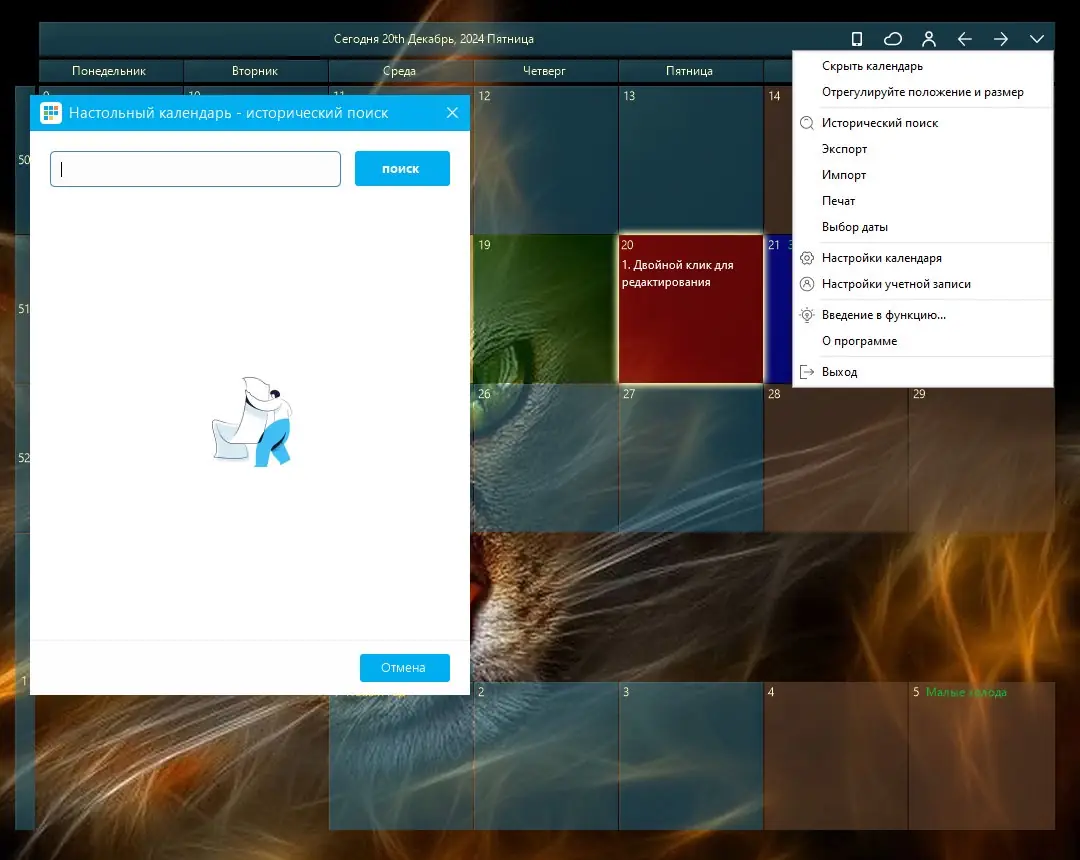The width and height of the screenshot is (1080, 860).
Task: Select Введение в функцию... entry
Action: (922, 315)
